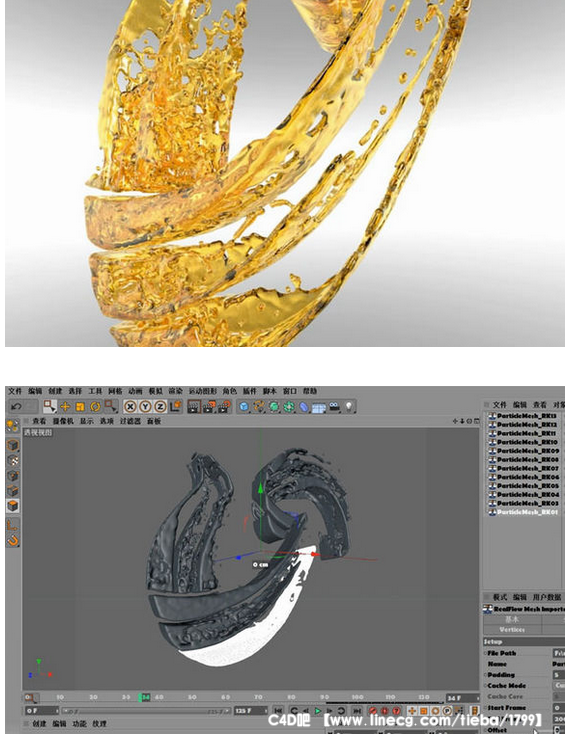Activate the Scale tool

(80, 407)
